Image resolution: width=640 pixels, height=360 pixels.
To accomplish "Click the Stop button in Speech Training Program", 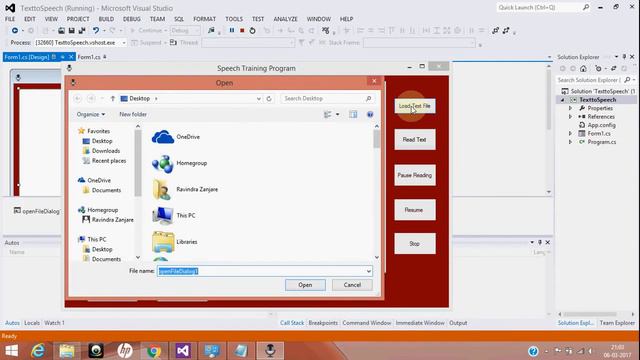I will 415,244.
